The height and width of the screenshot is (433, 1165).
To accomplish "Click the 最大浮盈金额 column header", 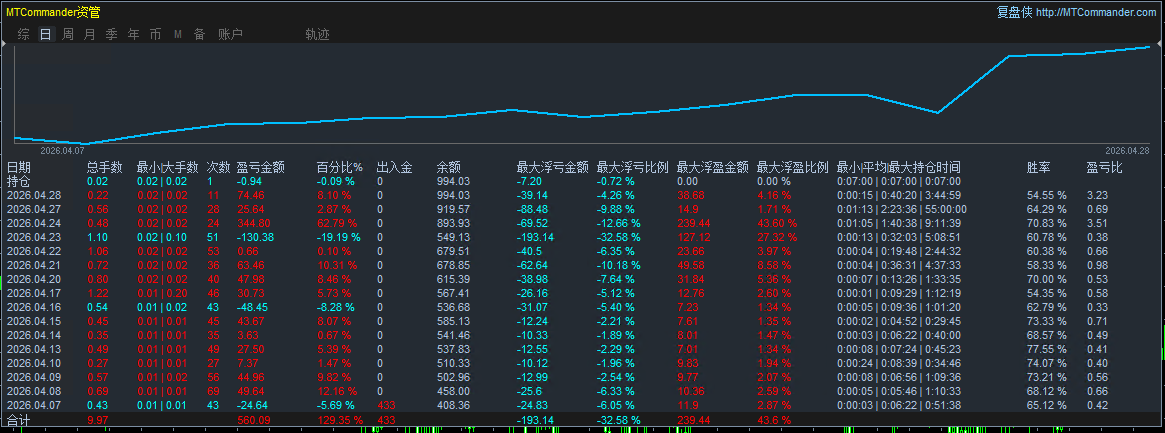I will coord(713,168).
